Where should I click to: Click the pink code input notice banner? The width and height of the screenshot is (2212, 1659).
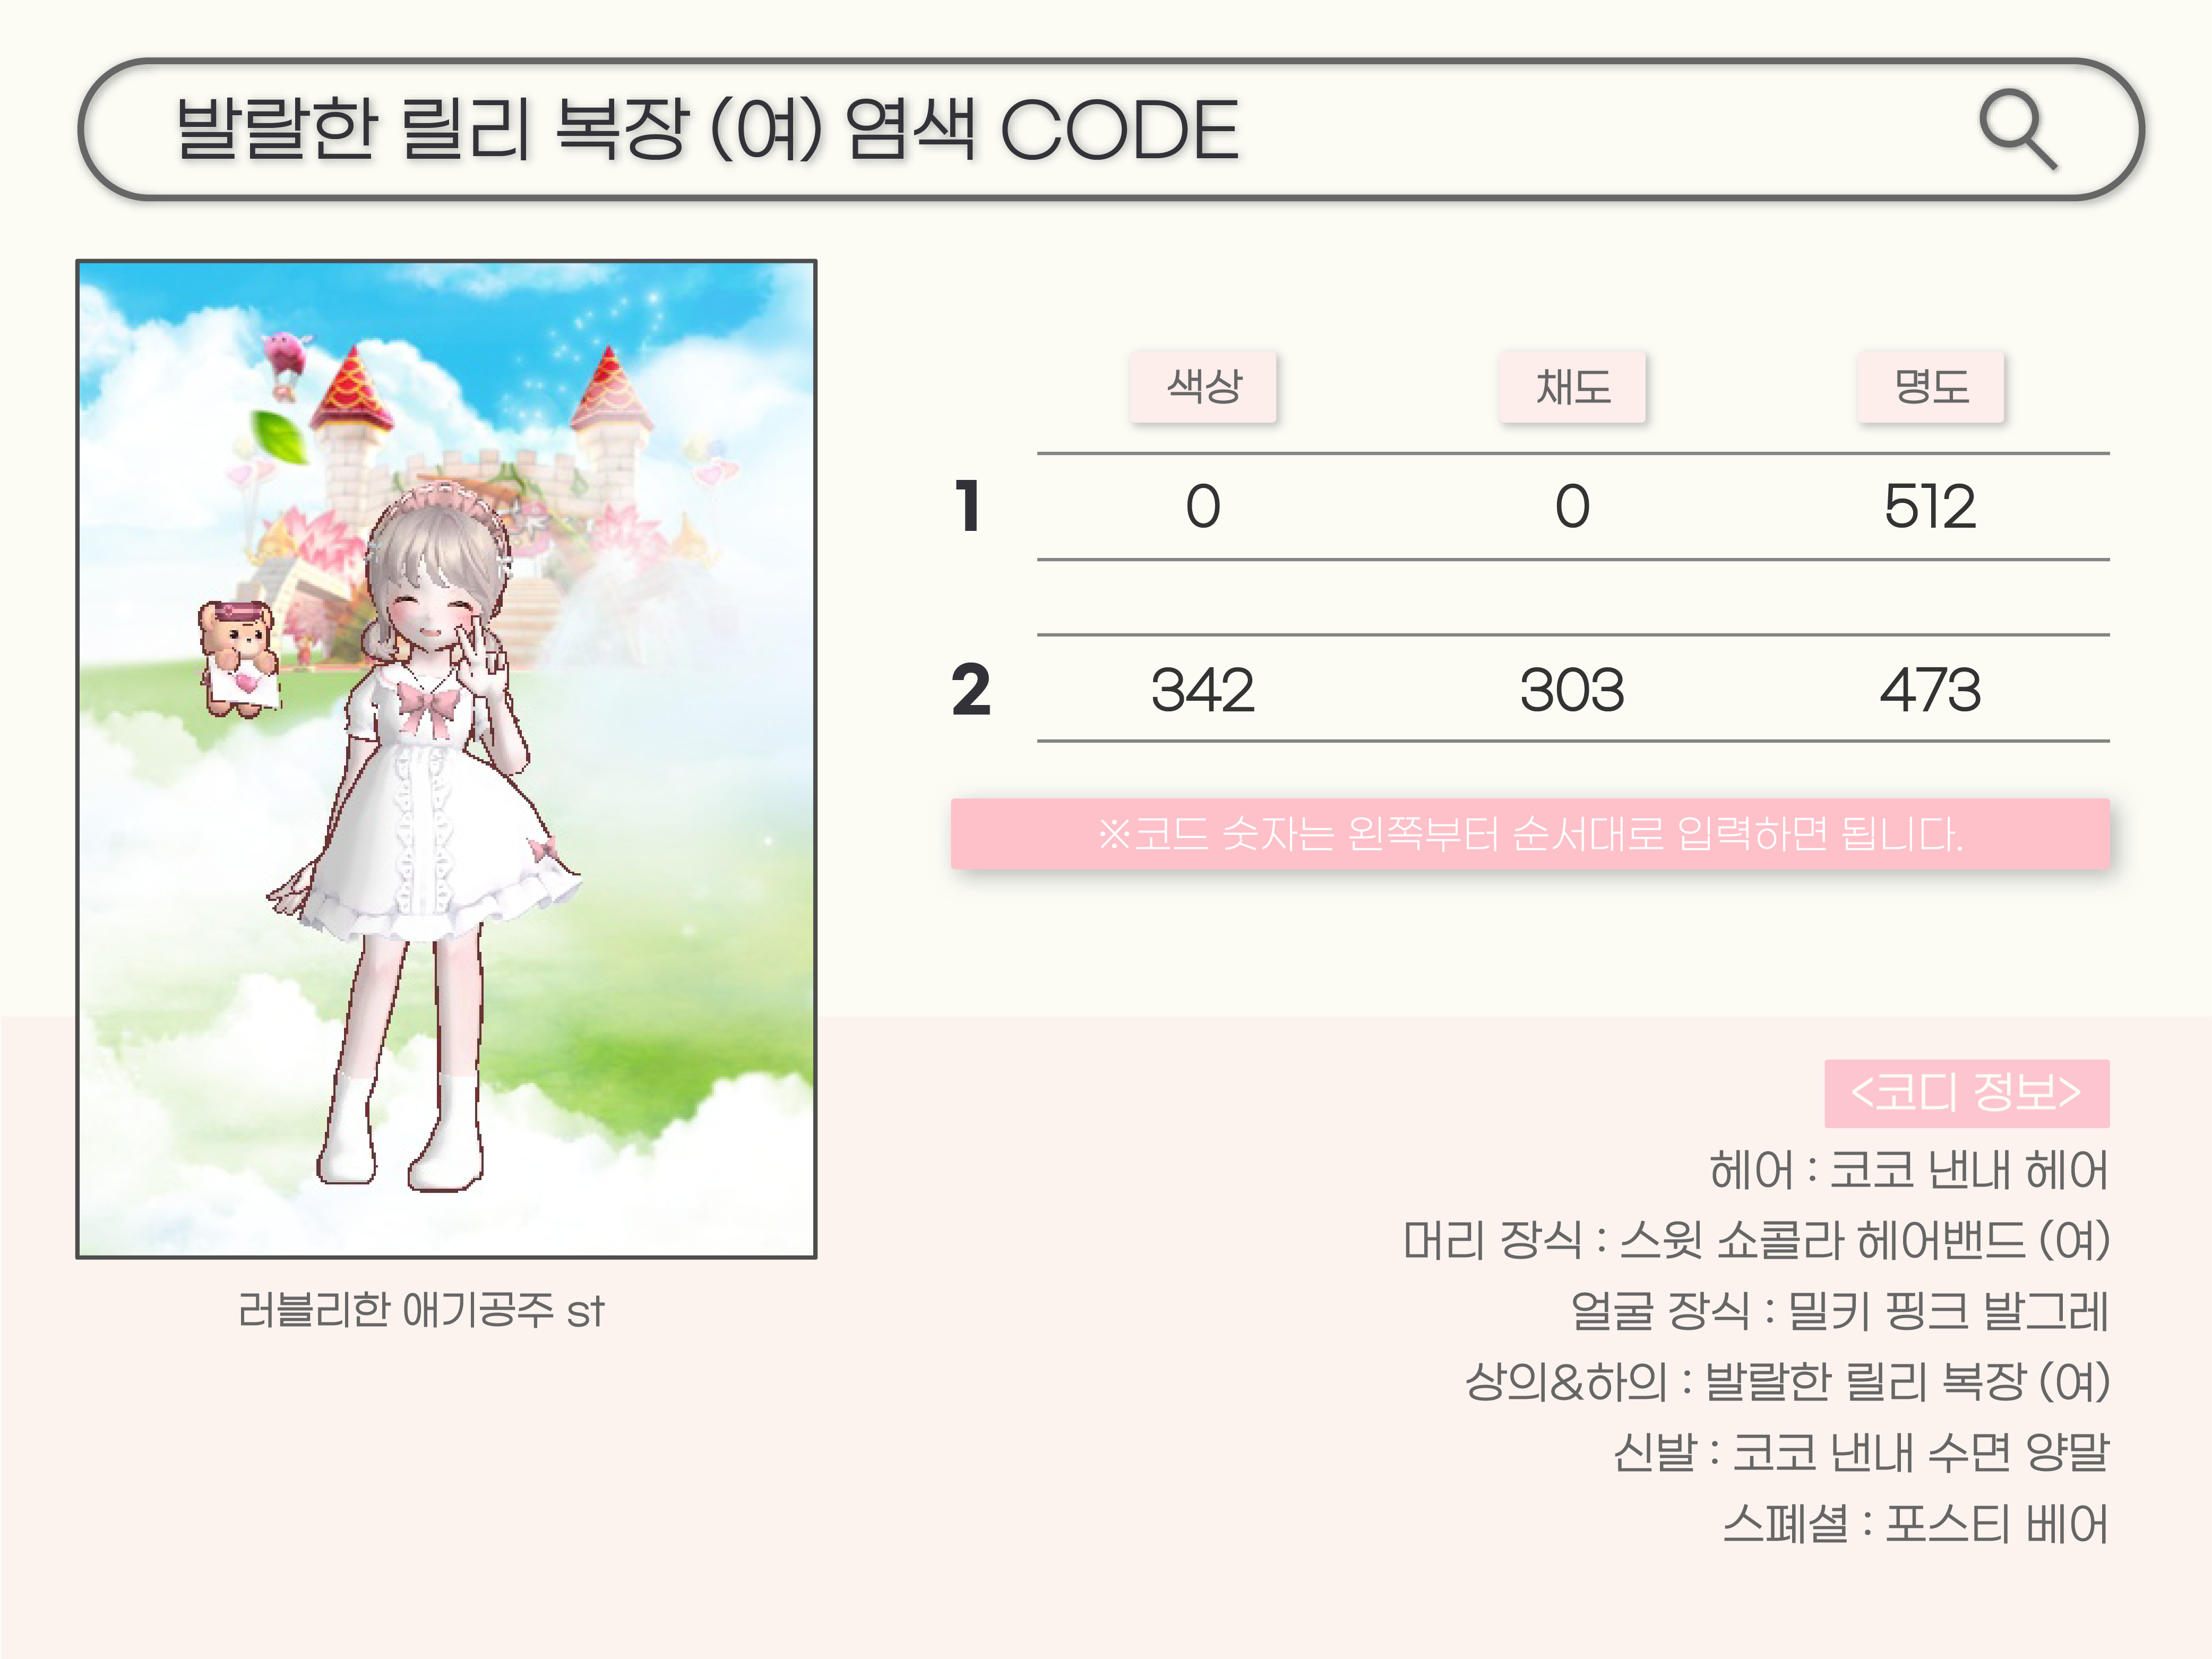pos(1530,834)
